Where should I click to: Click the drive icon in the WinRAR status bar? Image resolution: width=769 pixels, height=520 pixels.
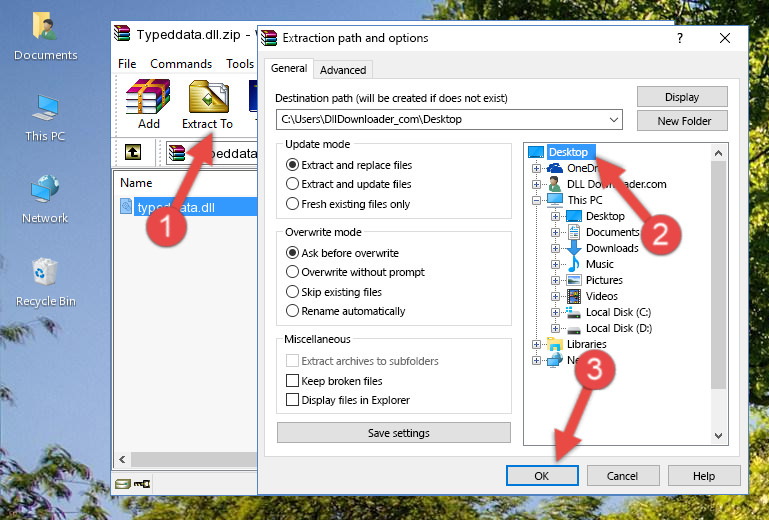123,484
